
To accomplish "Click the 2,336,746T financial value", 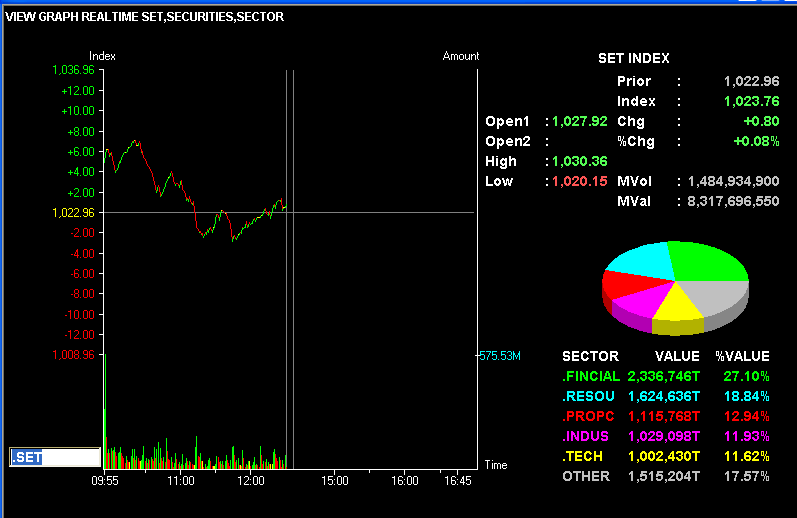I will (x=663, y=376).
